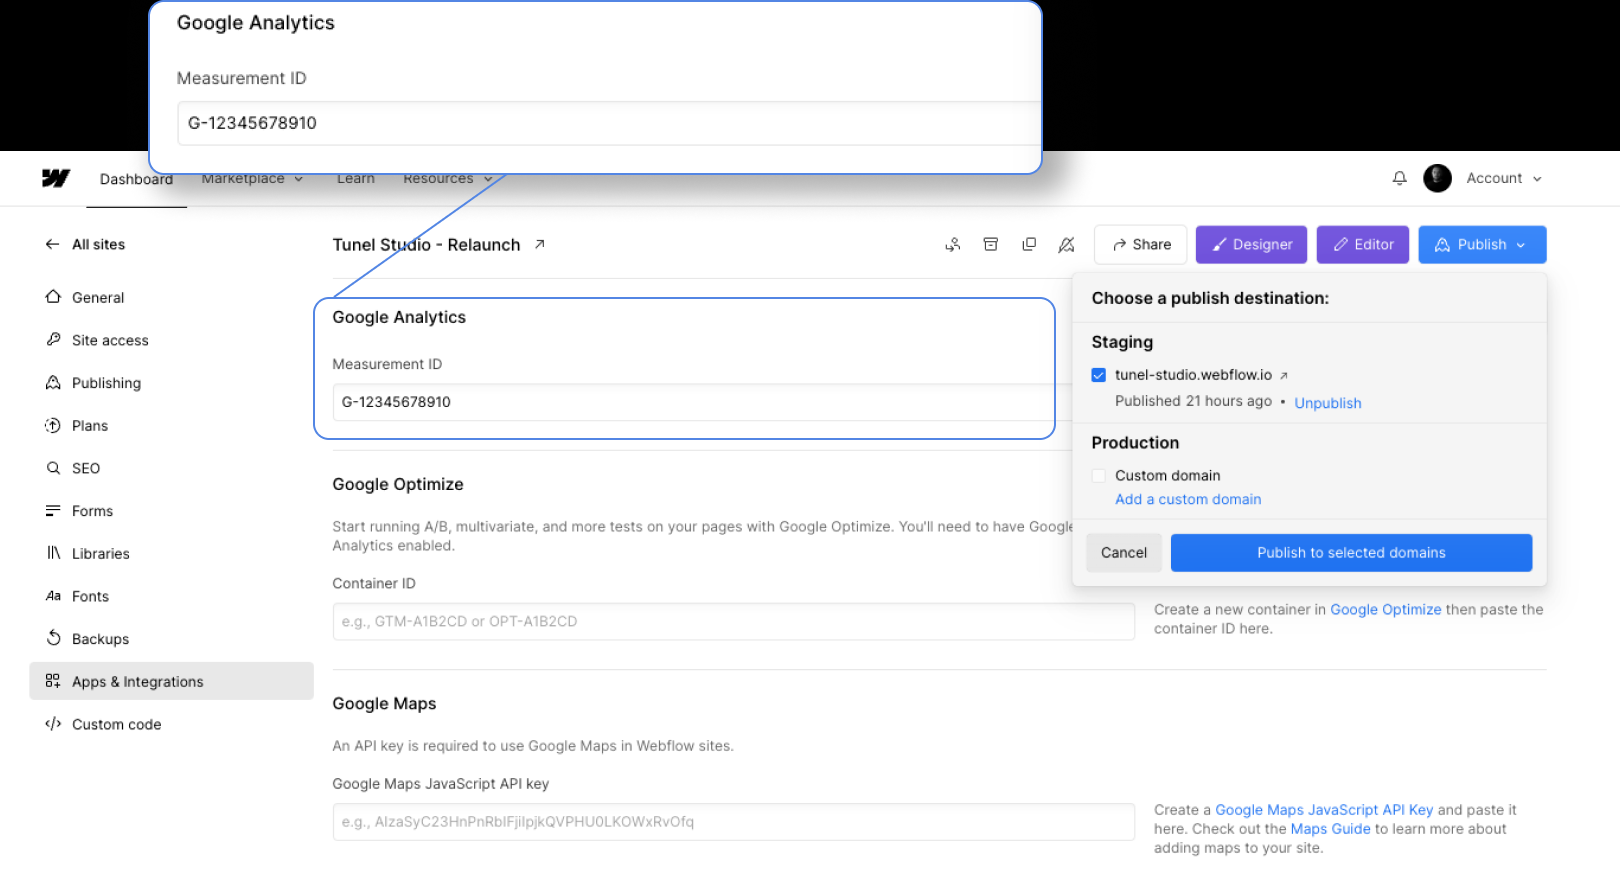
Task: Focus the Google Maps API key field
Action: 734,822
